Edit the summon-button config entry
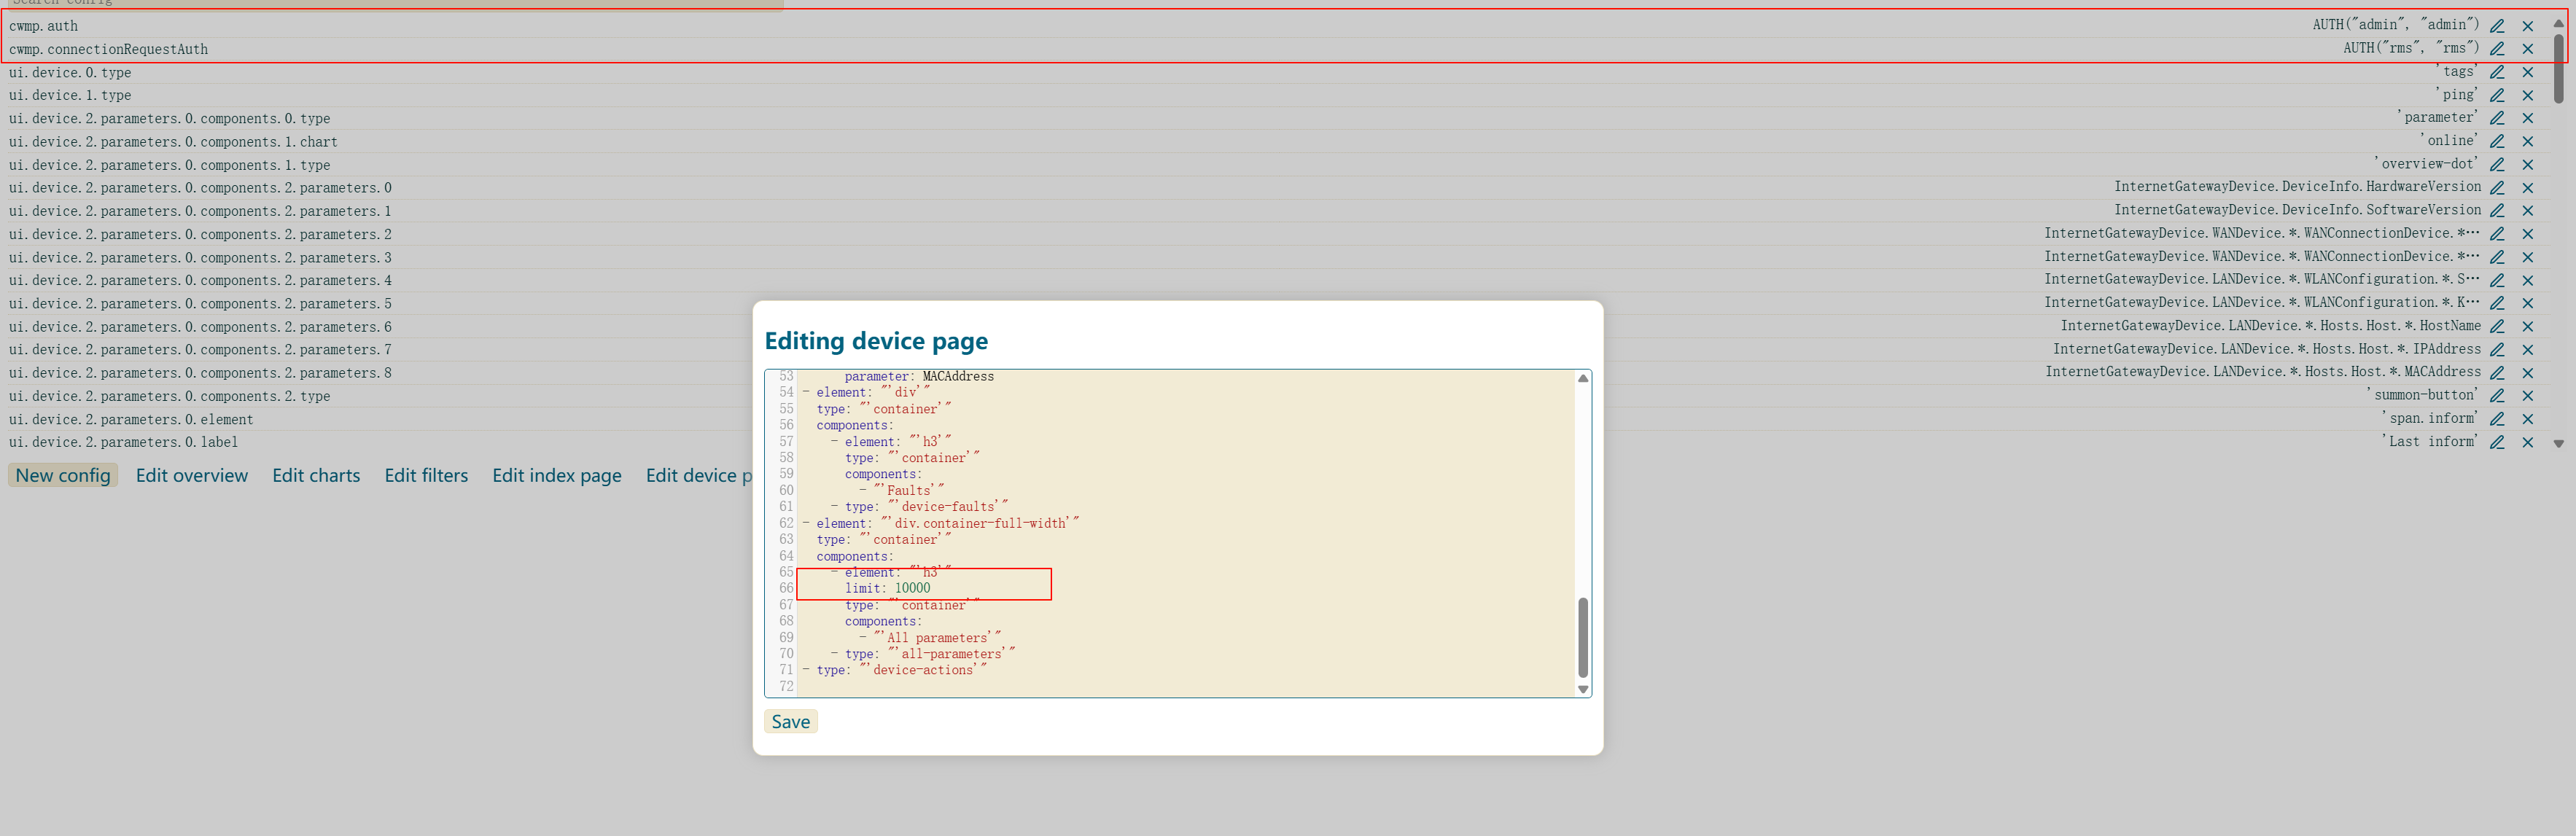 [2496, 396]
